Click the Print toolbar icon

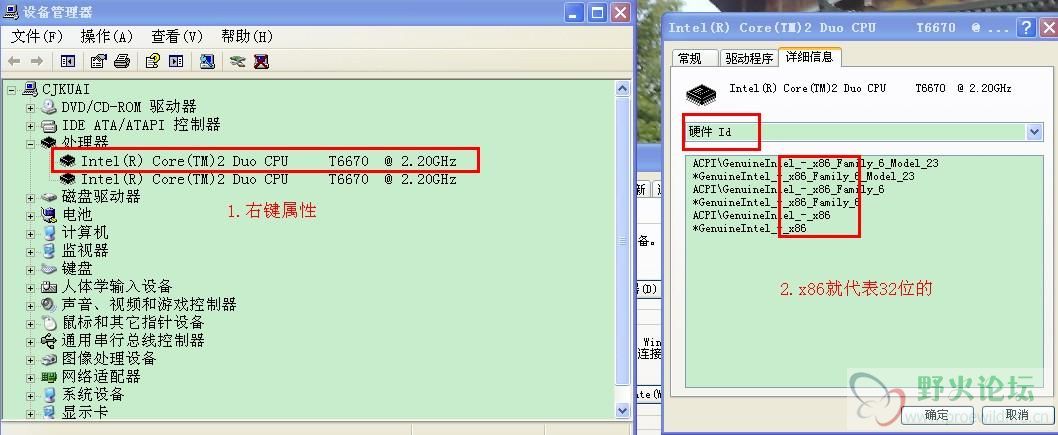point(121,61)
